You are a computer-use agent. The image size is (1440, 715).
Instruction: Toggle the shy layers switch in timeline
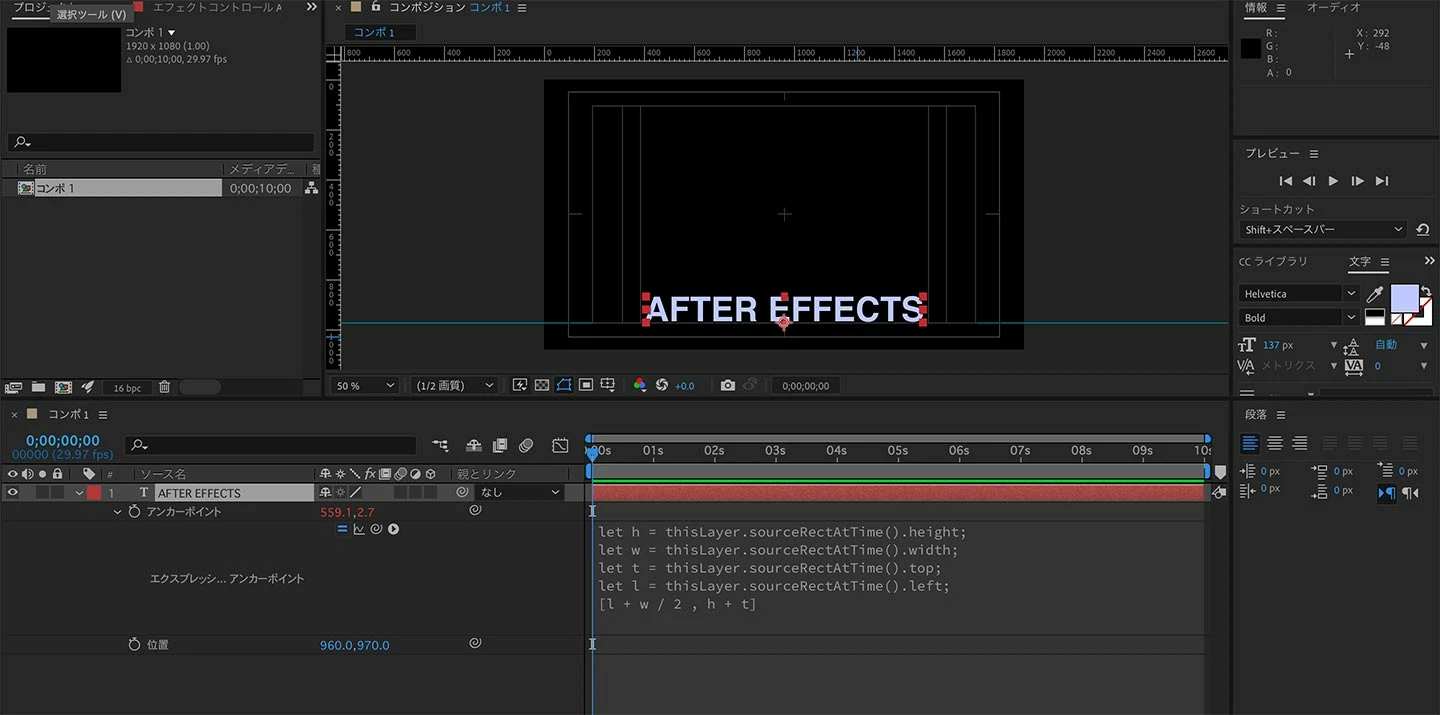(x=474, y=445)
